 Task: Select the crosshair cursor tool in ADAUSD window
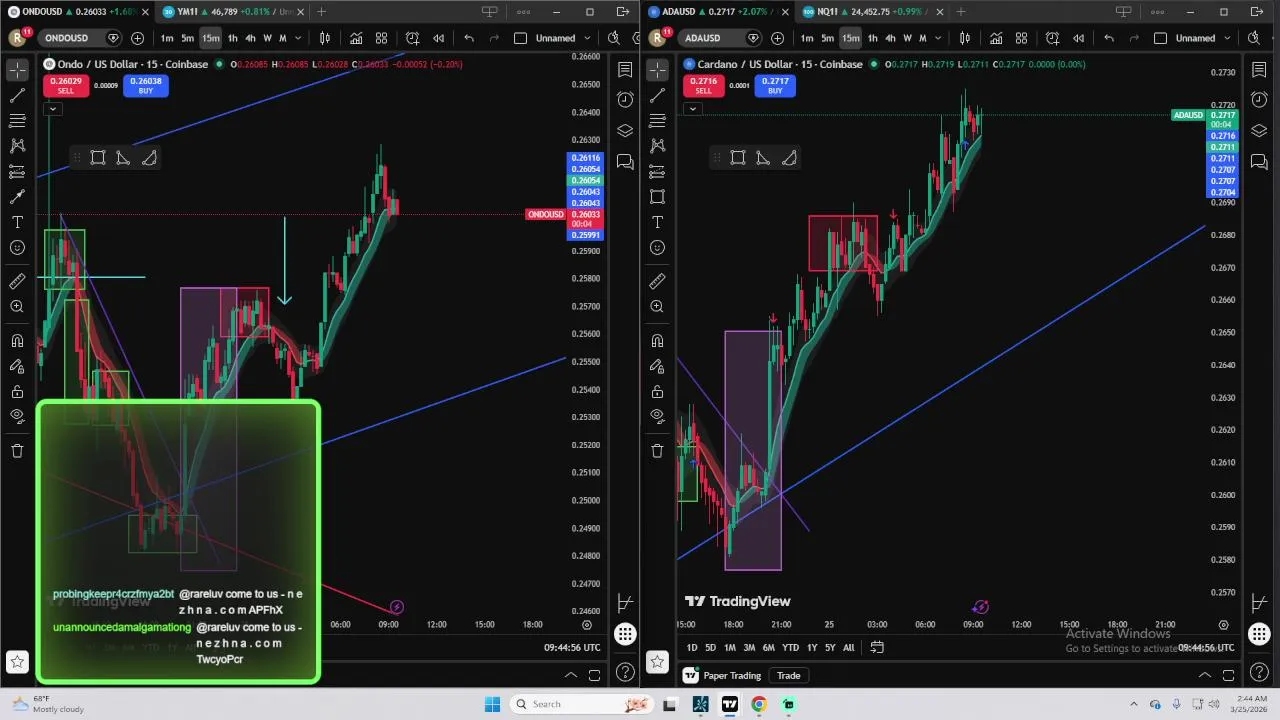click(657, 70)
